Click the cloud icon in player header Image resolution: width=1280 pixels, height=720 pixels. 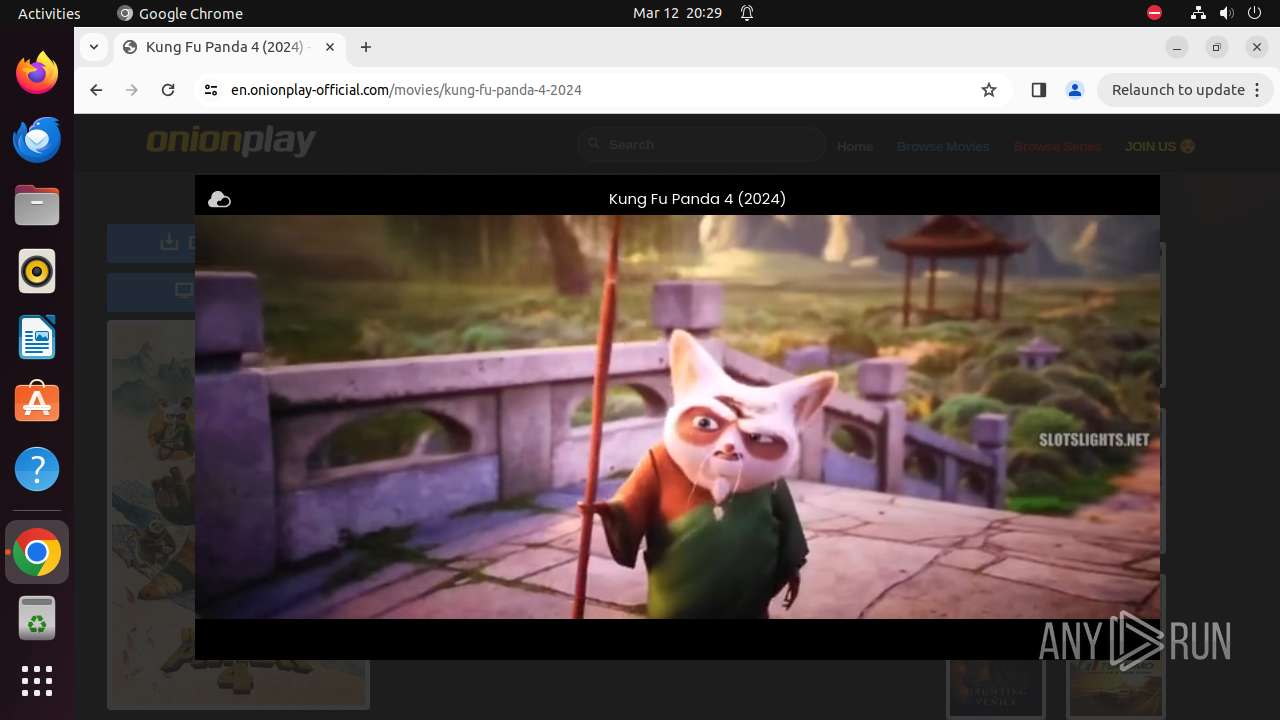[x=219, y=199]
